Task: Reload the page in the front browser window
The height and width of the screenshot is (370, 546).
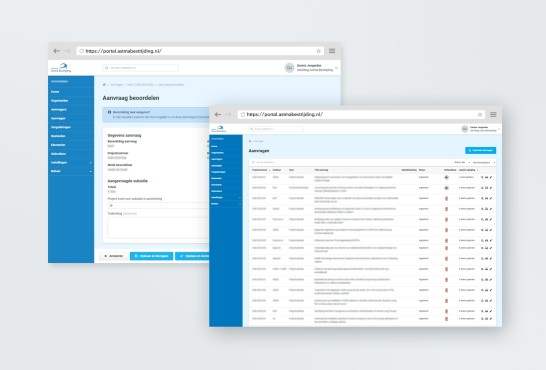Action: coord(243,115)
